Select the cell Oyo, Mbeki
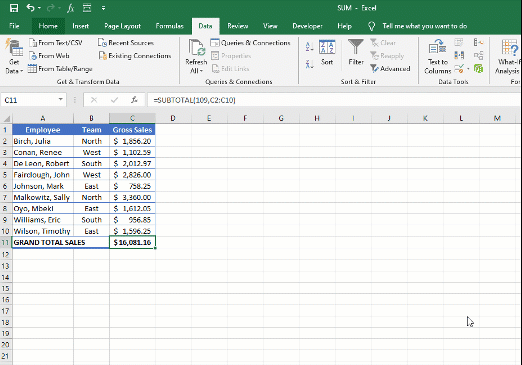Image resolution: width=522 pixels, height=365 pixels. tap(43, 208)
